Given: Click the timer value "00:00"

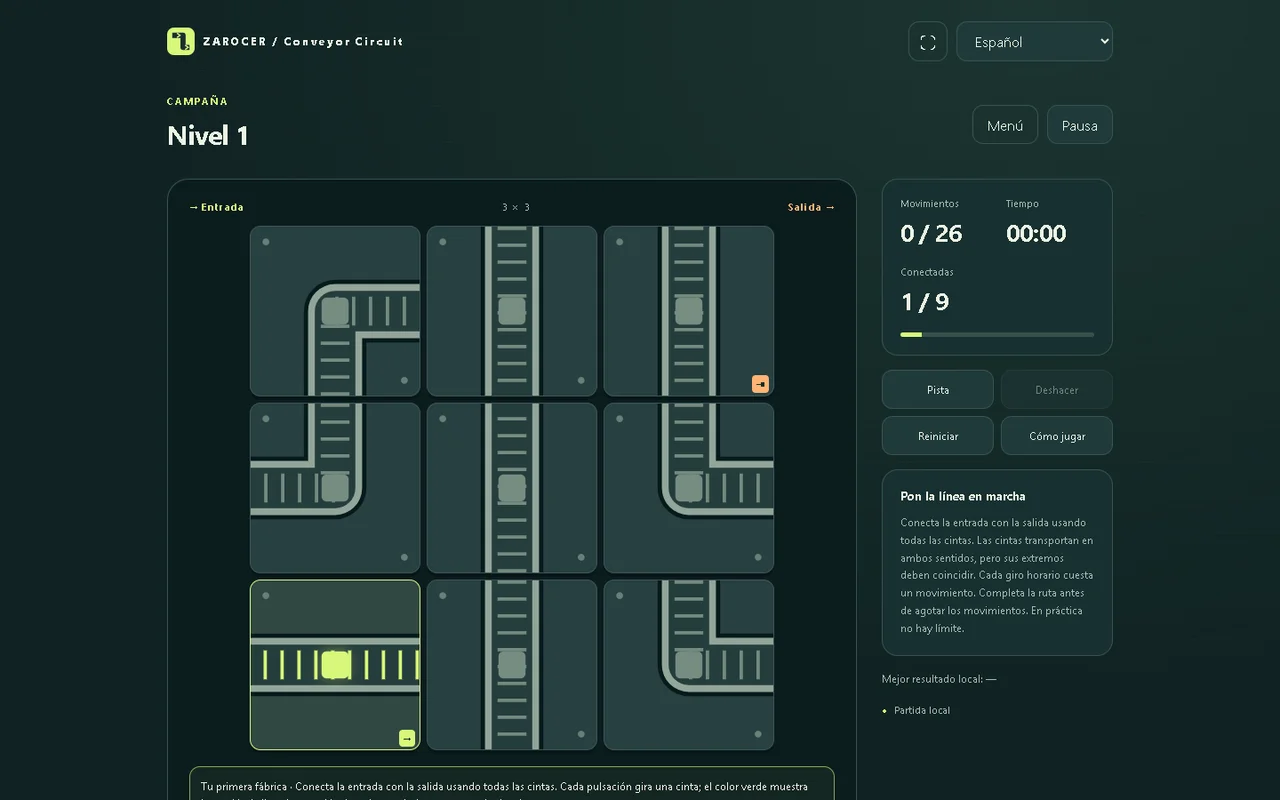Looking at the screenshot, I should tap(1036, 234).
